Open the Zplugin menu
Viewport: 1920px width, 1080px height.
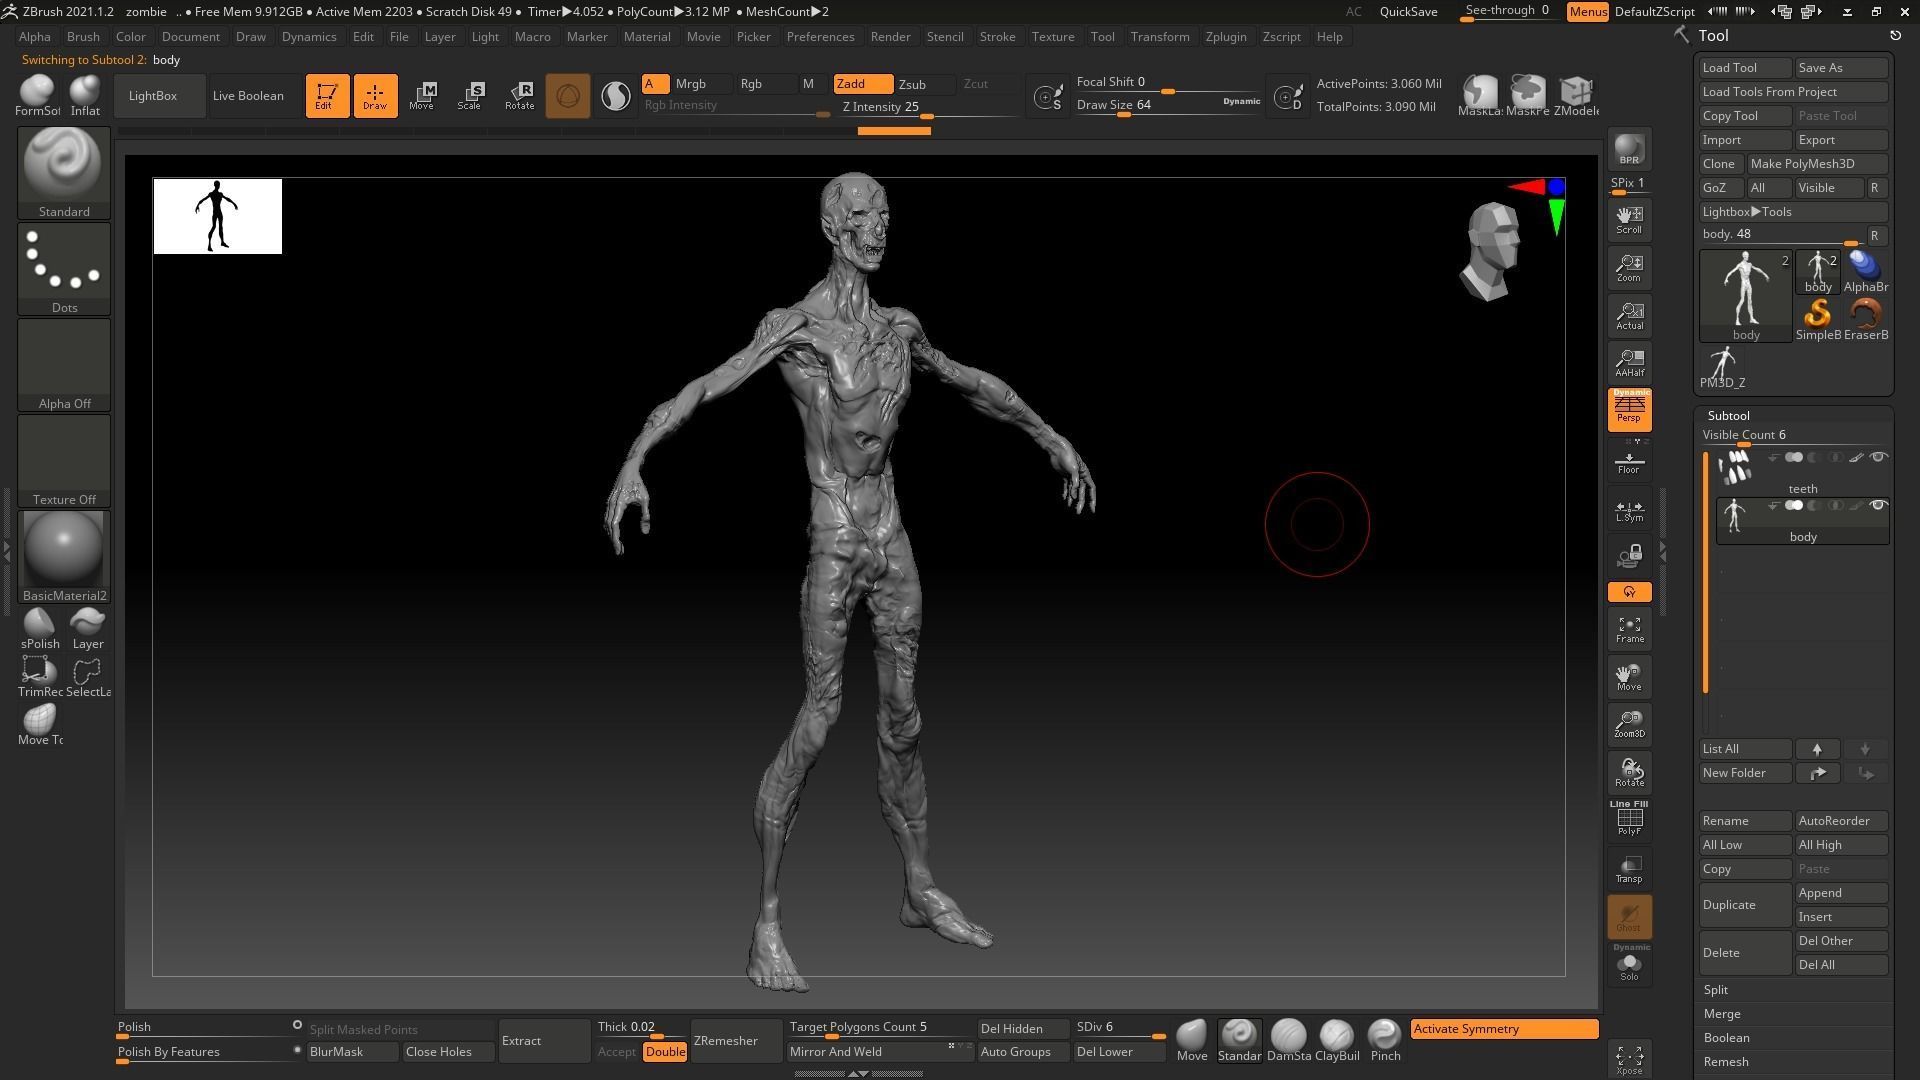1226,37
